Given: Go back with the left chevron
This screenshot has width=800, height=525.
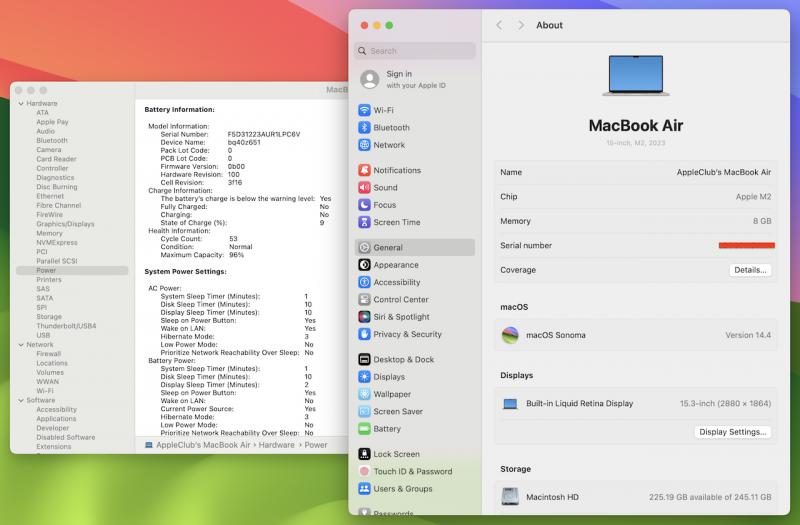Looking at the screenshot, I should pyautogui.click(x=499, y=25).
